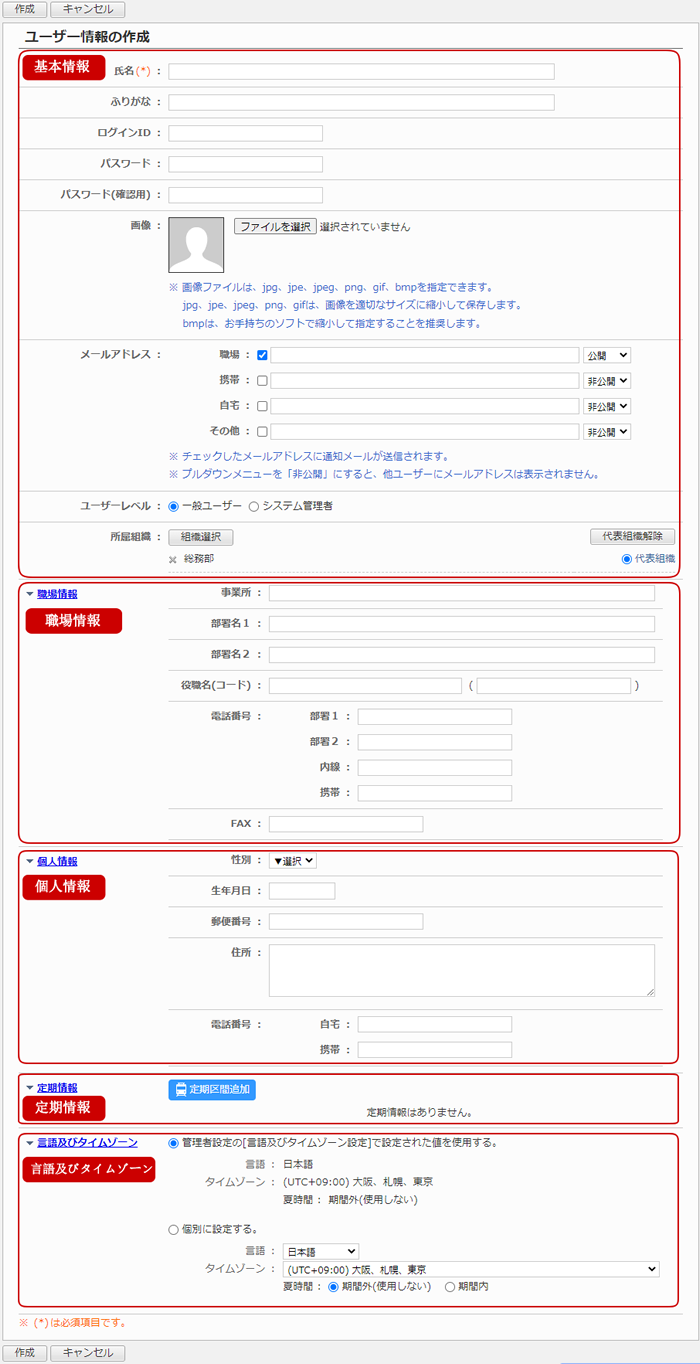
Task: Open the その他 email visibility dropdown
Action: click(x=606, y=433)
